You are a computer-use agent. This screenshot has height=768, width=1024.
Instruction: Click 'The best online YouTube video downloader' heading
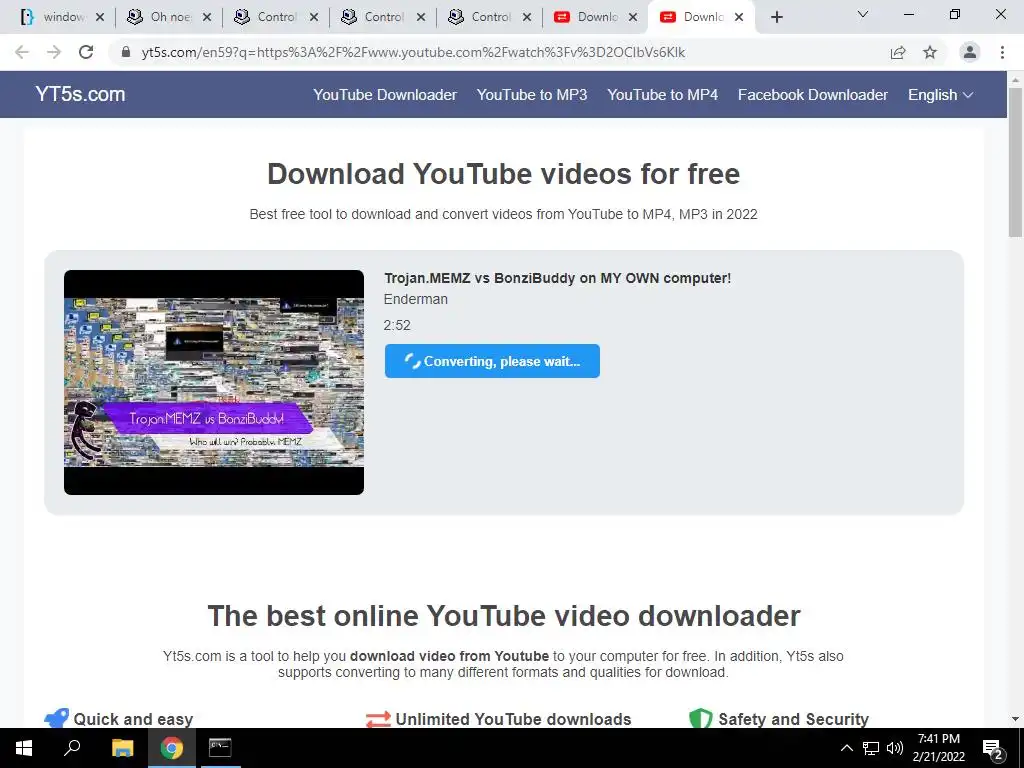504,616
